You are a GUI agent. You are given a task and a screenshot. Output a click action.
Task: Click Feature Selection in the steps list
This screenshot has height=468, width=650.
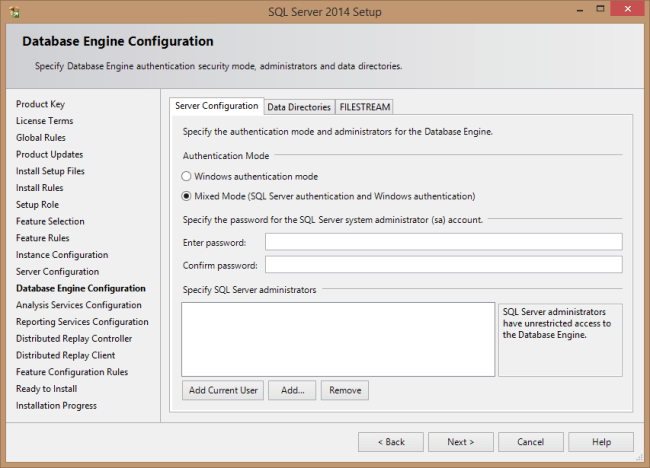coord(50,221)
